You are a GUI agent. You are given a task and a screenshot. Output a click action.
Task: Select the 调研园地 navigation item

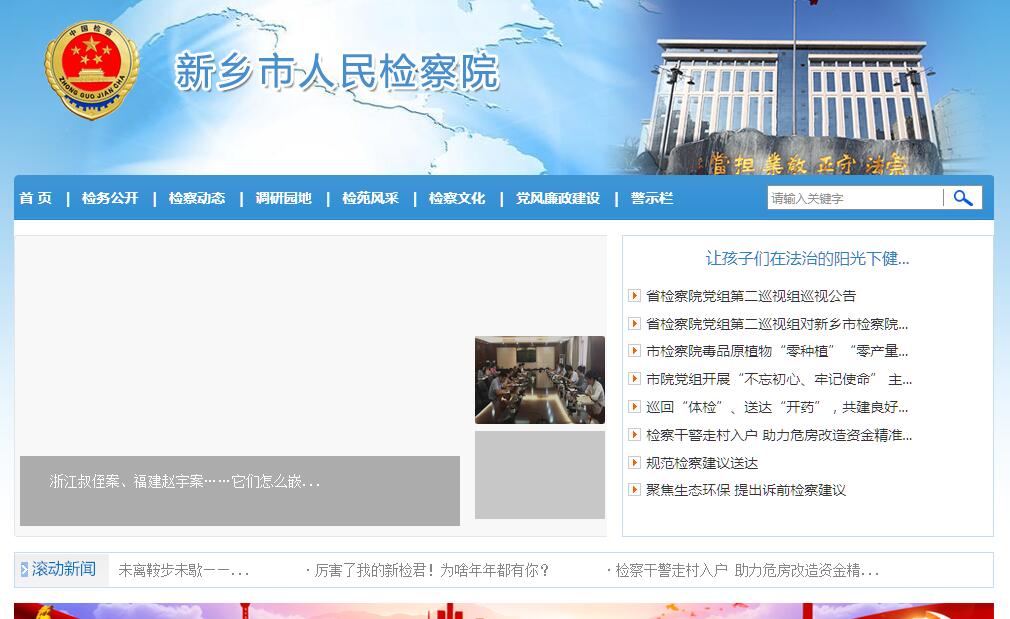(283, 198)
